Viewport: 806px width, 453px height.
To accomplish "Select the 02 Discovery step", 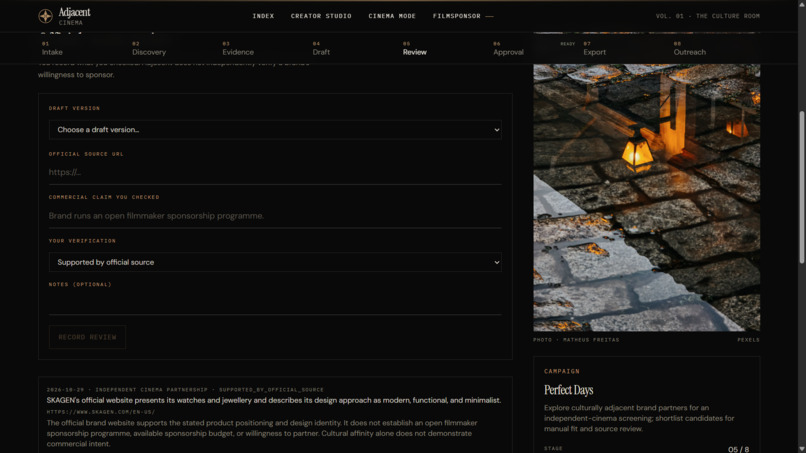I will [x=149, y=48].
